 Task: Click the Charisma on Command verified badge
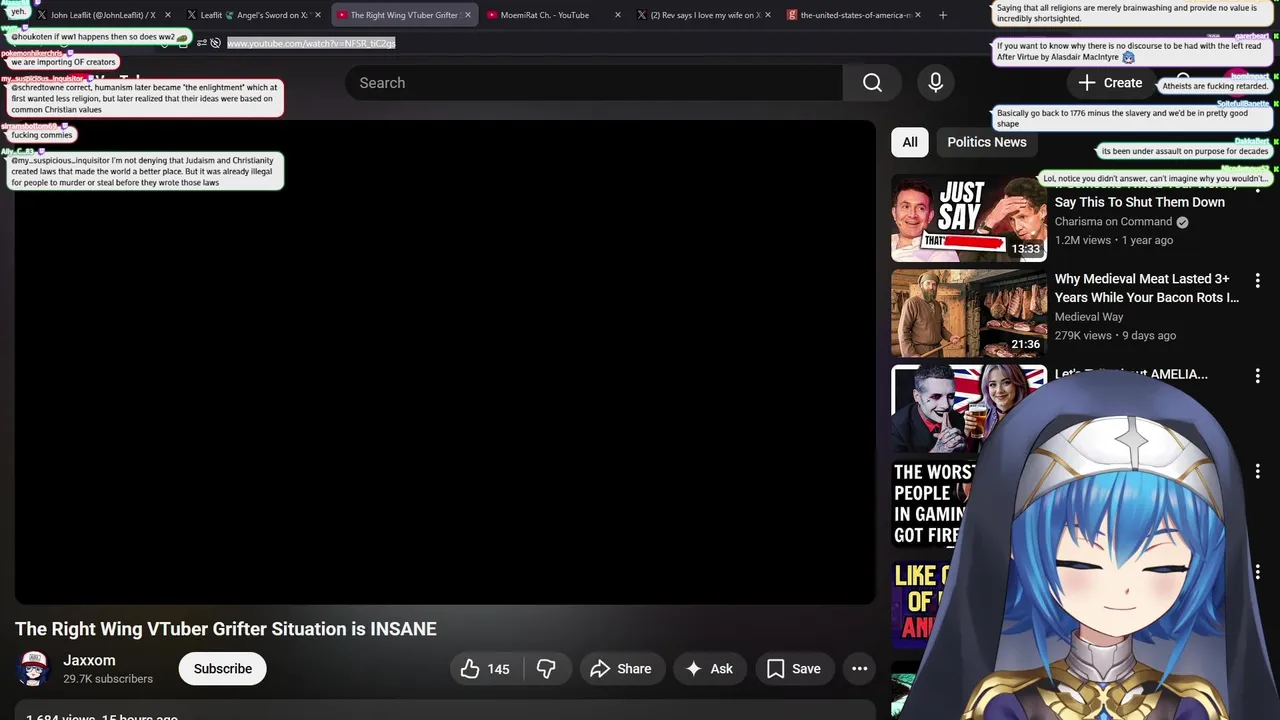[1182, 222]
